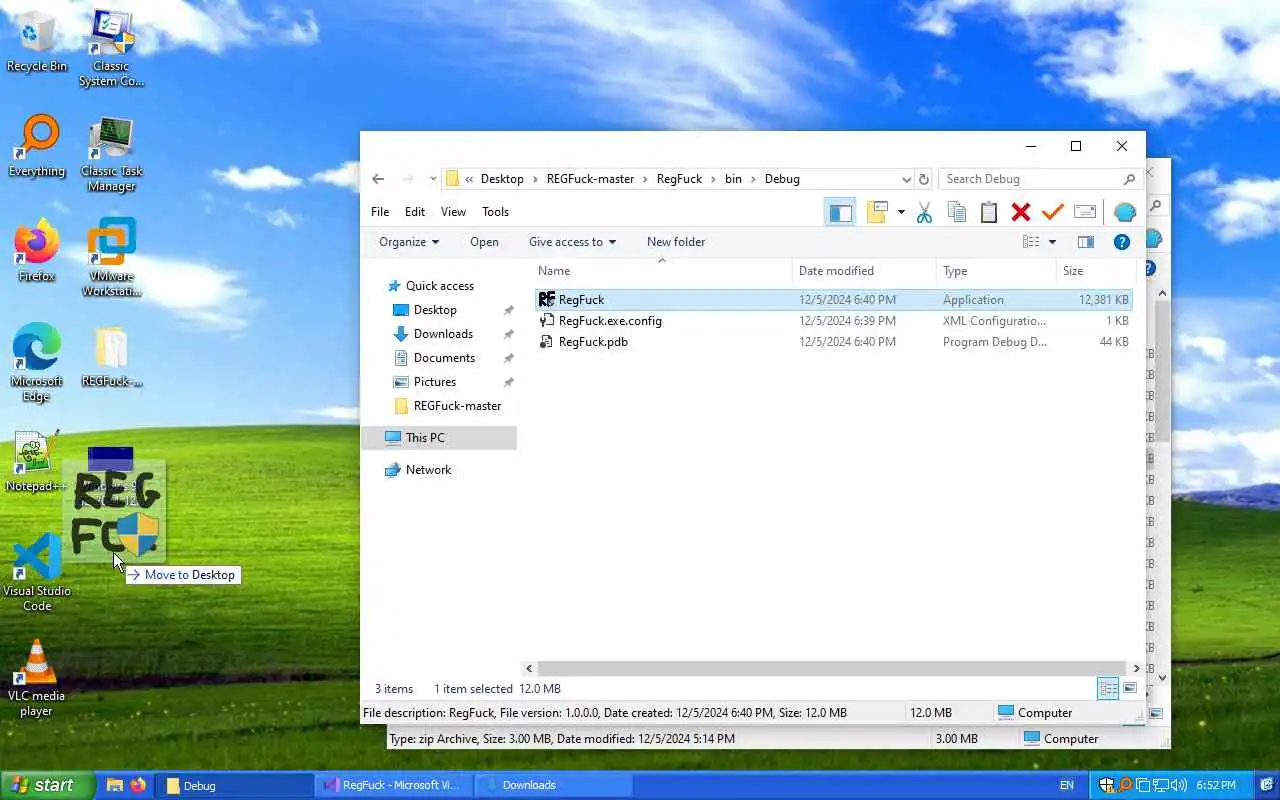
Task: Expand the folder options dropdown arrow
Action: pyautogui.click(x=901, y=212)
